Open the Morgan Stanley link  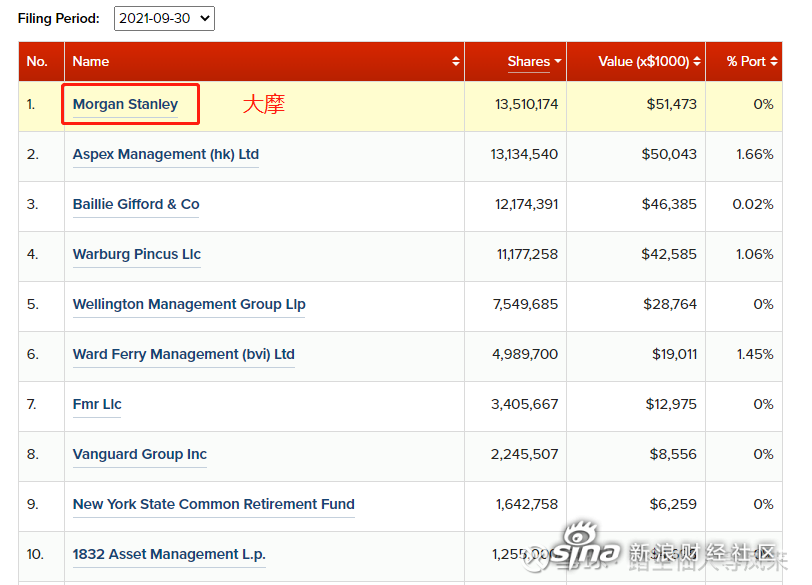(125, 104)
